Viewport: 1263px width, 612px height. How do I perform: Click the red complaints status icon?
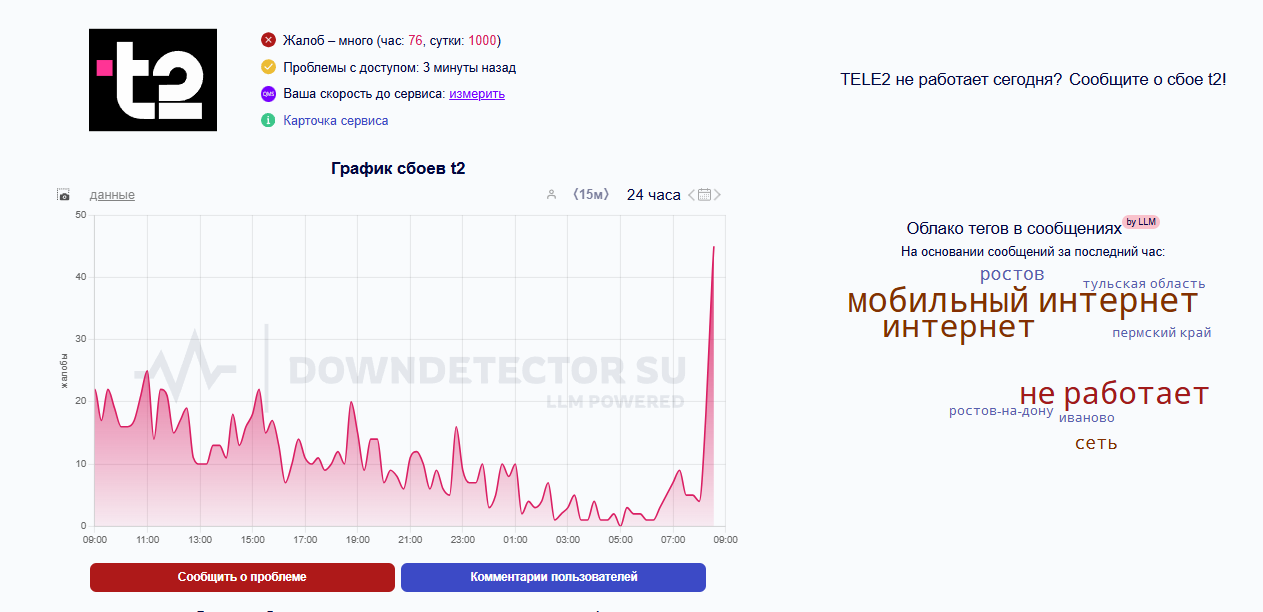tap(268, 41)
